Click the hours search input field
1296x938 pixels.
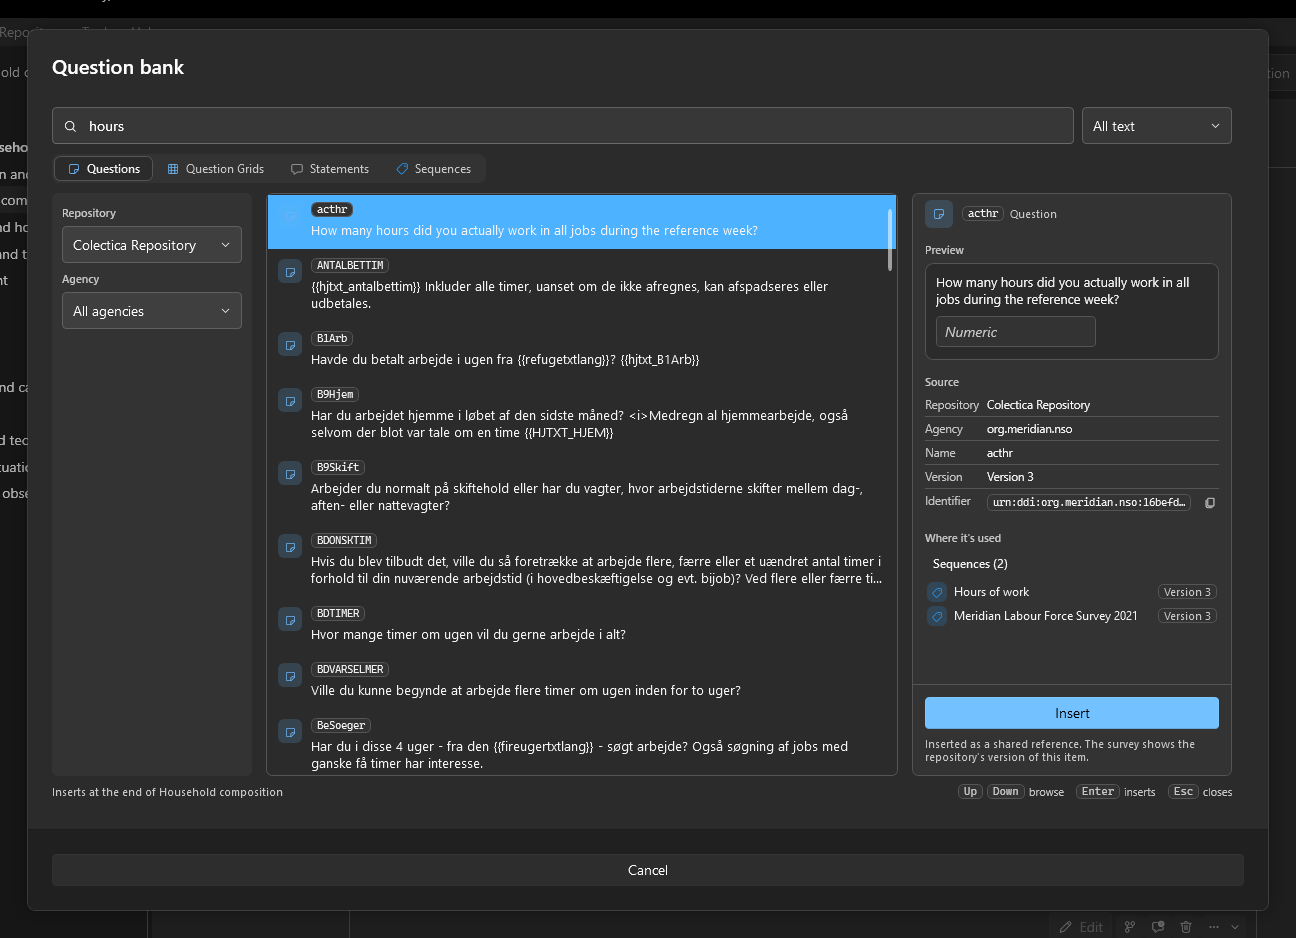click(563, 126)
